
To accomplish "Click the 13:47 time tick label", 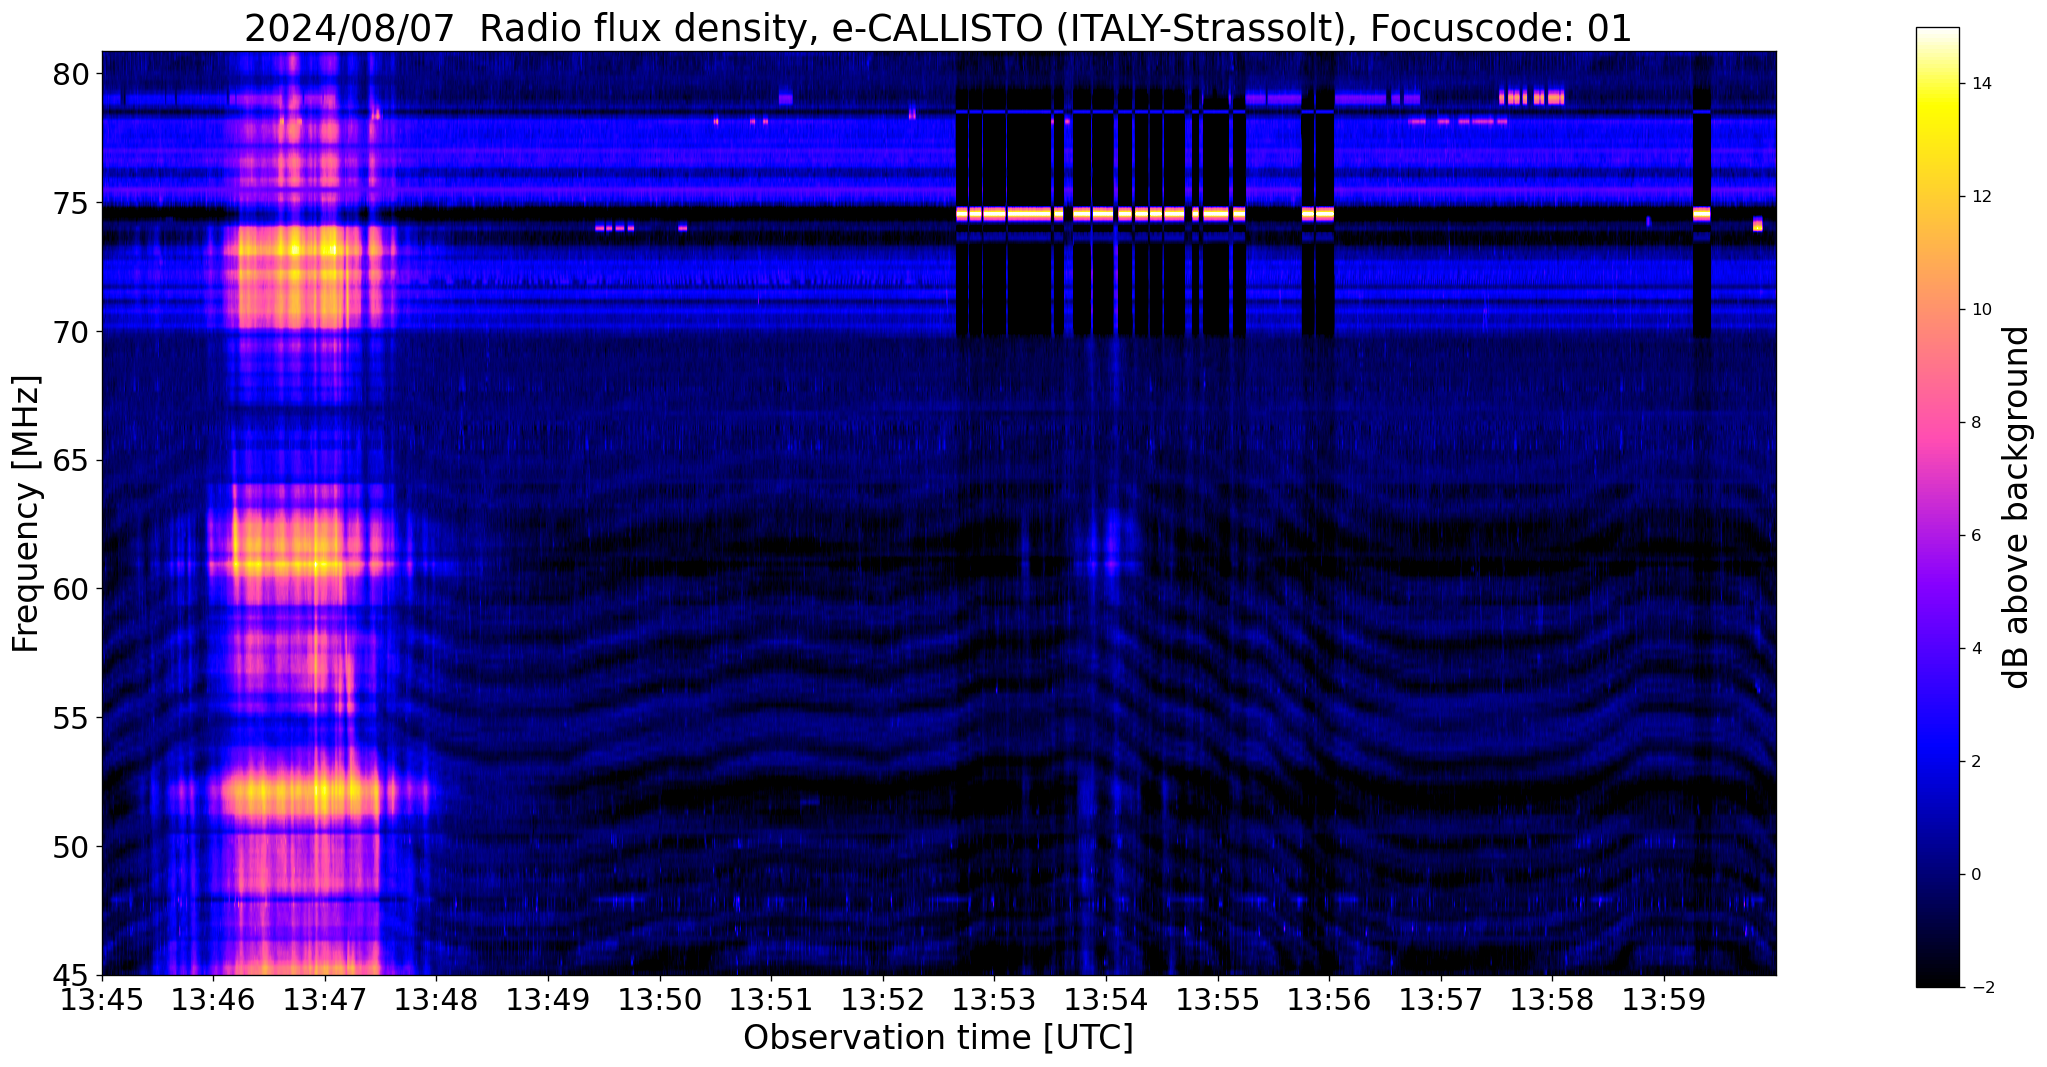I will point(324,999).
